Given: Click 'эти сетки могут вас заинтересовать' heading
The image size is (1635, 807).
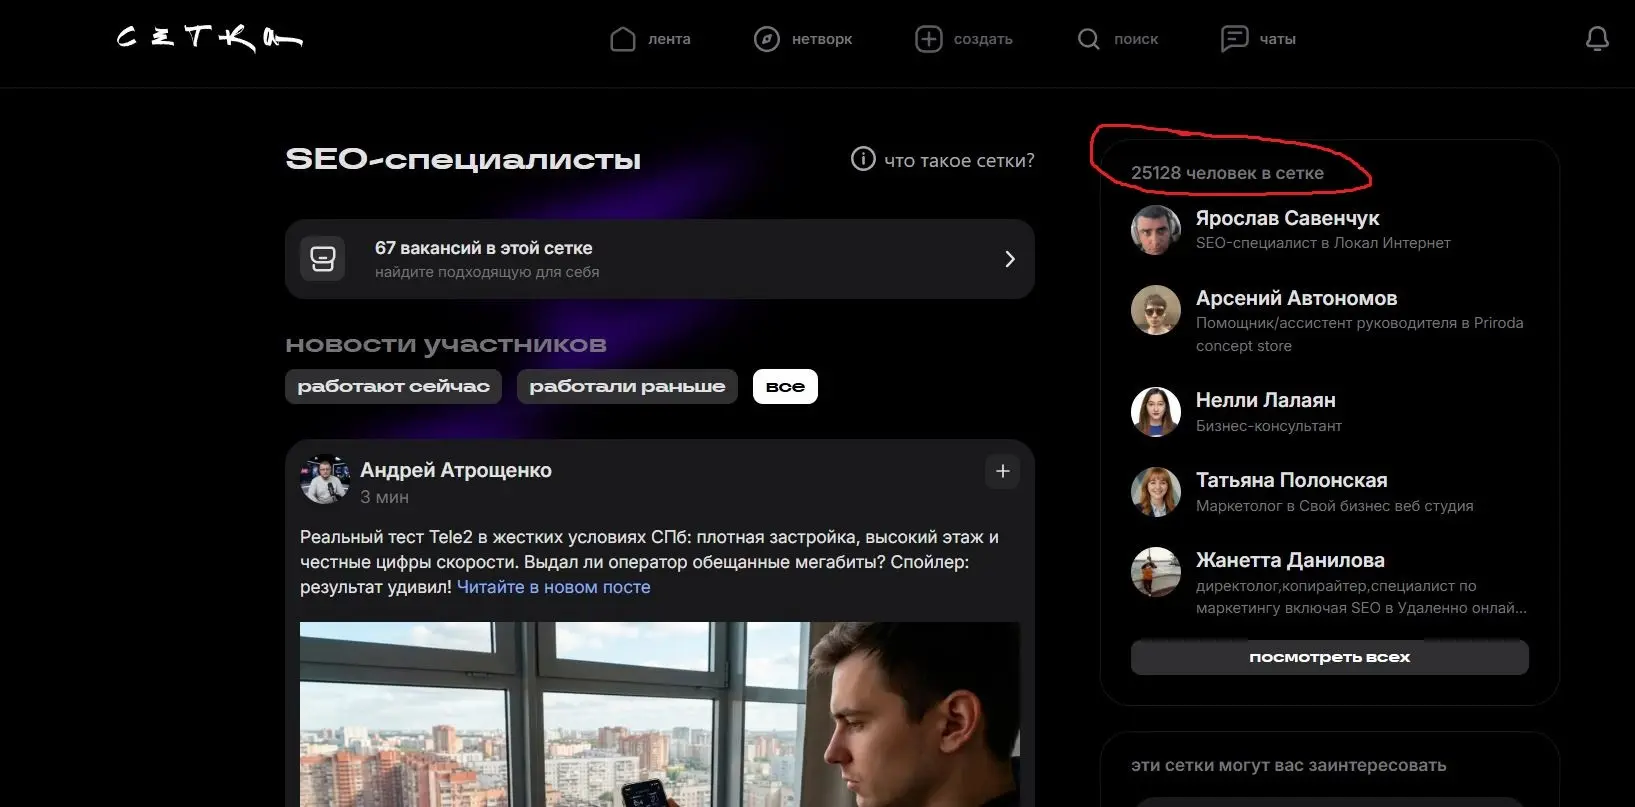Looking at the screenshot, I should [1288, 765].
